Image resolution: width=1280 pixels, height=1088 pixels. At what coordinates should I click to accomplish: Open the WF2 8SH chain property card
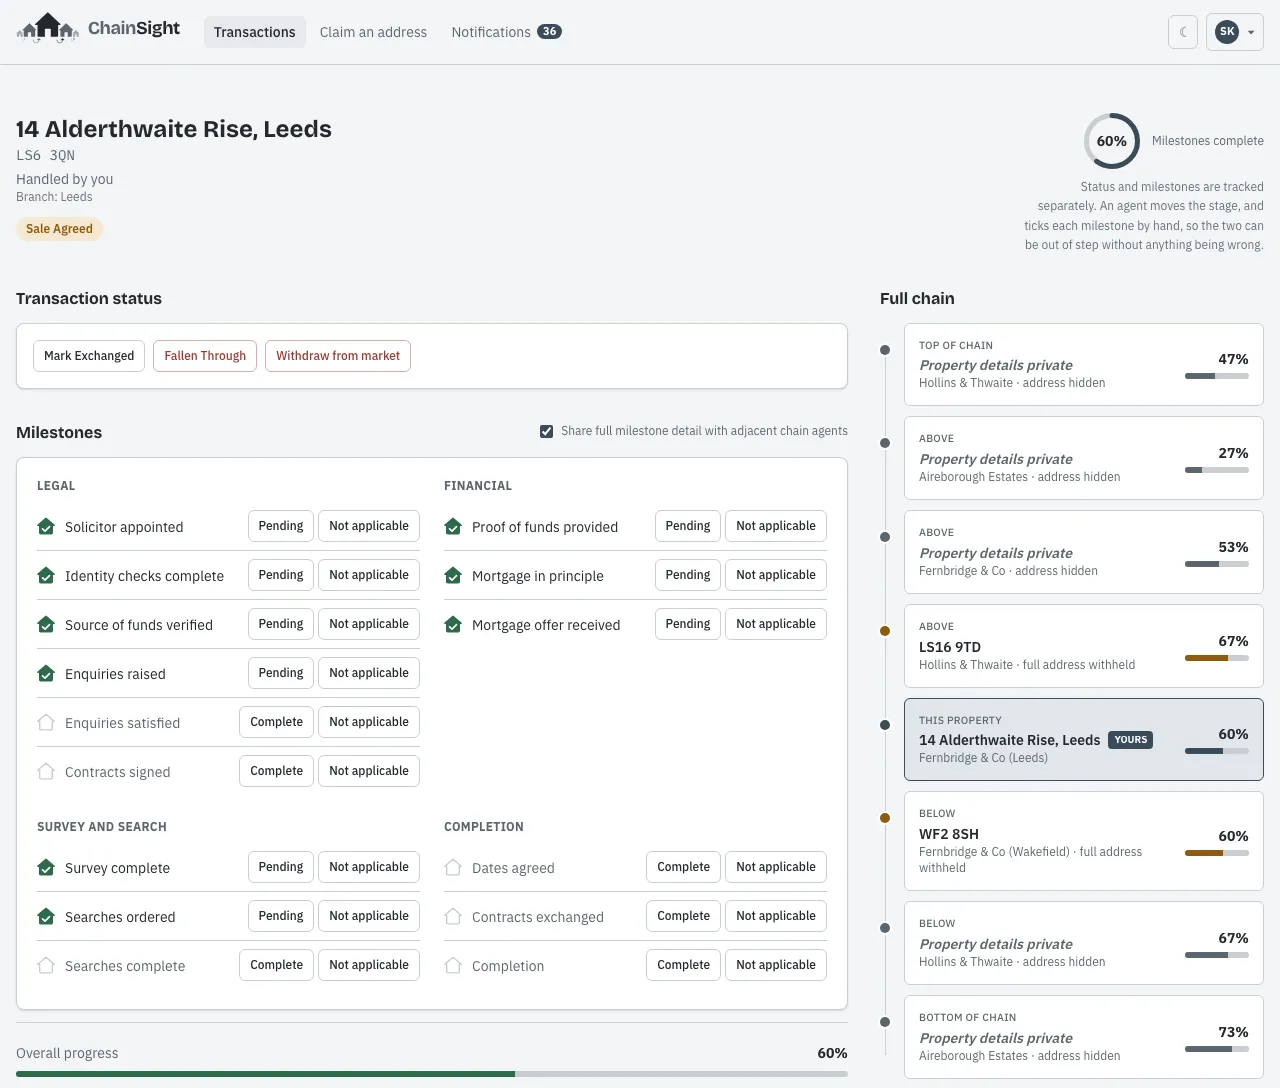[1084, 841]
